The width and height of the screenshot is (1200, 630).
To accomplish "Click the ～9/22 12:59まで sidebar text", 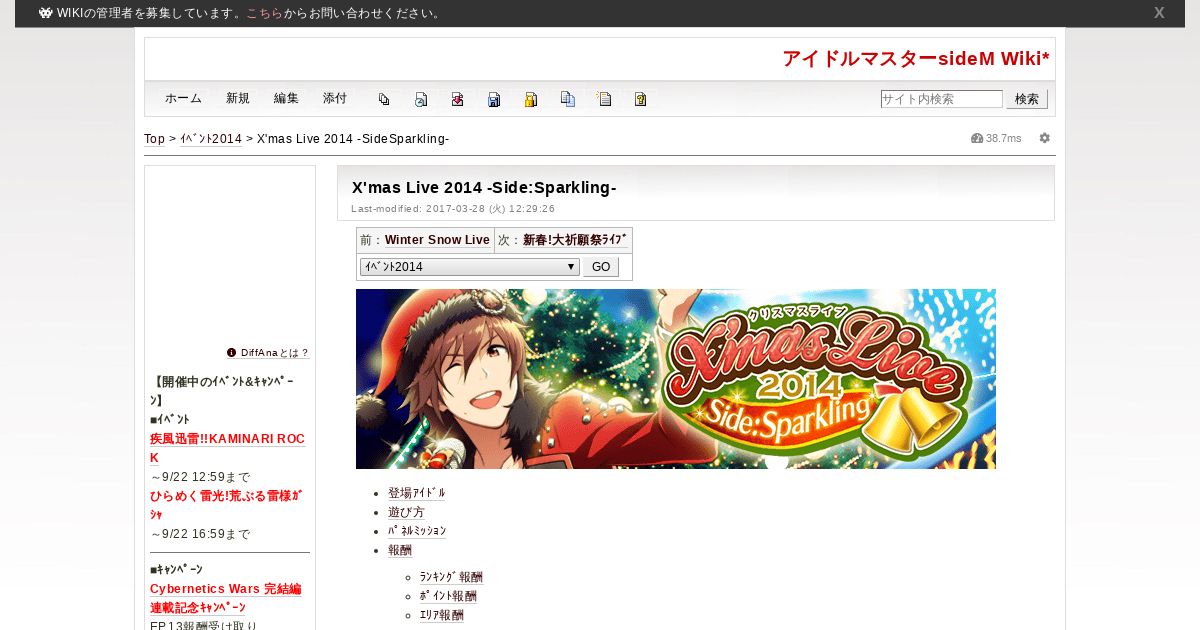I will coord(200,477).
